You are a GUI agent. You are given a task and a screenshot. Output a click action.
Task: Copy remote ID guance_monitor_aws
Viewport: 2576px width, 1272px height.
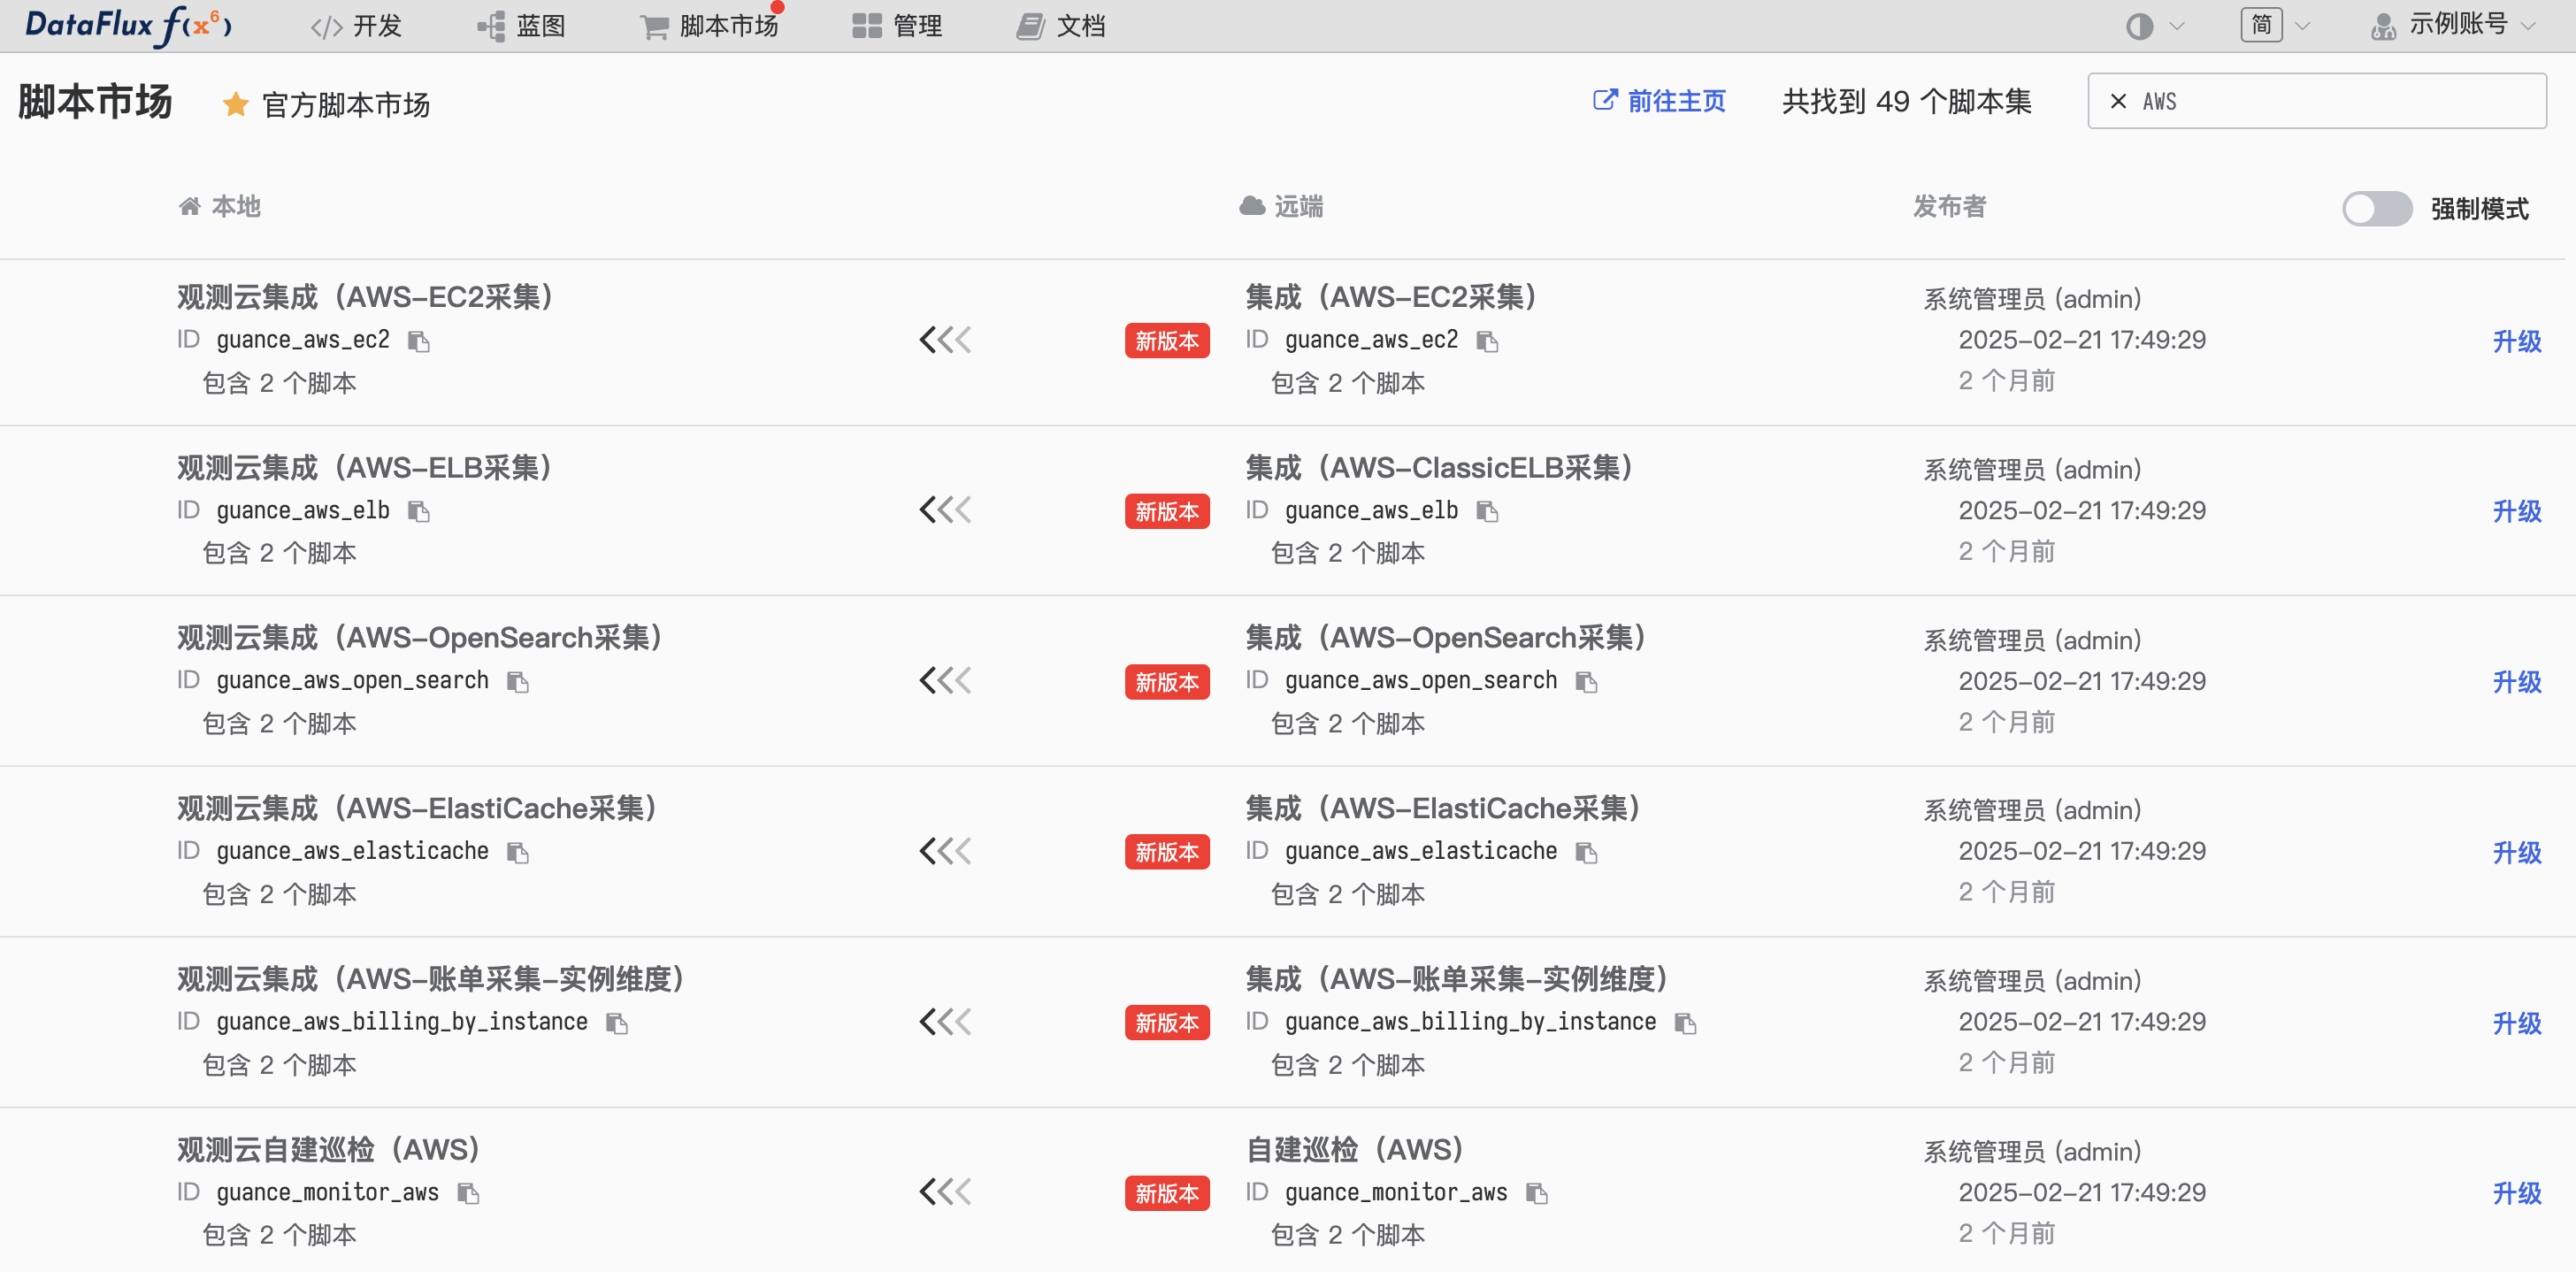[x=1538, y=1194]
